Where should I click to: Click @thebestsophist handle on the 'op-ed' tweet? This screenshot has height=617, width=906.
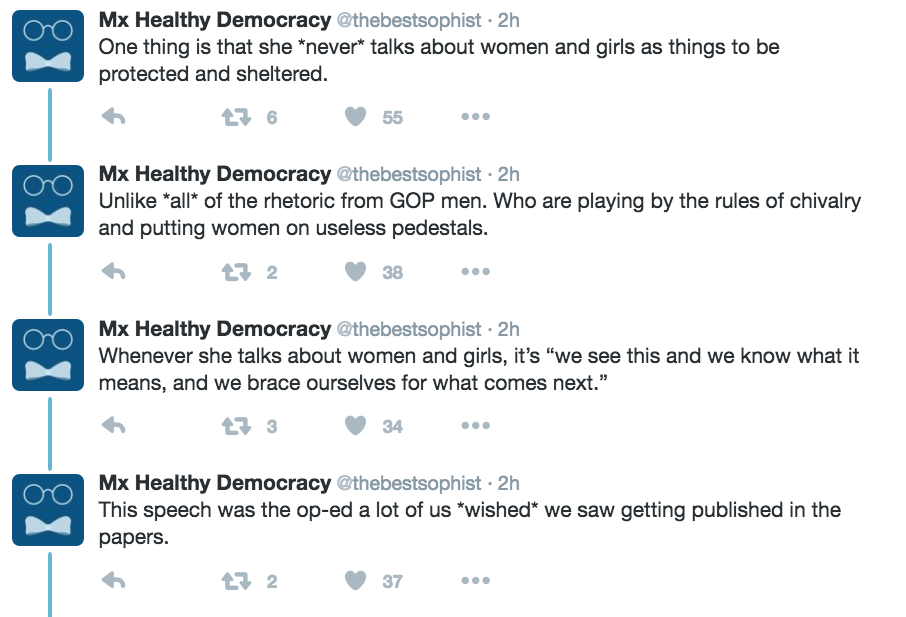click(408, 484)
